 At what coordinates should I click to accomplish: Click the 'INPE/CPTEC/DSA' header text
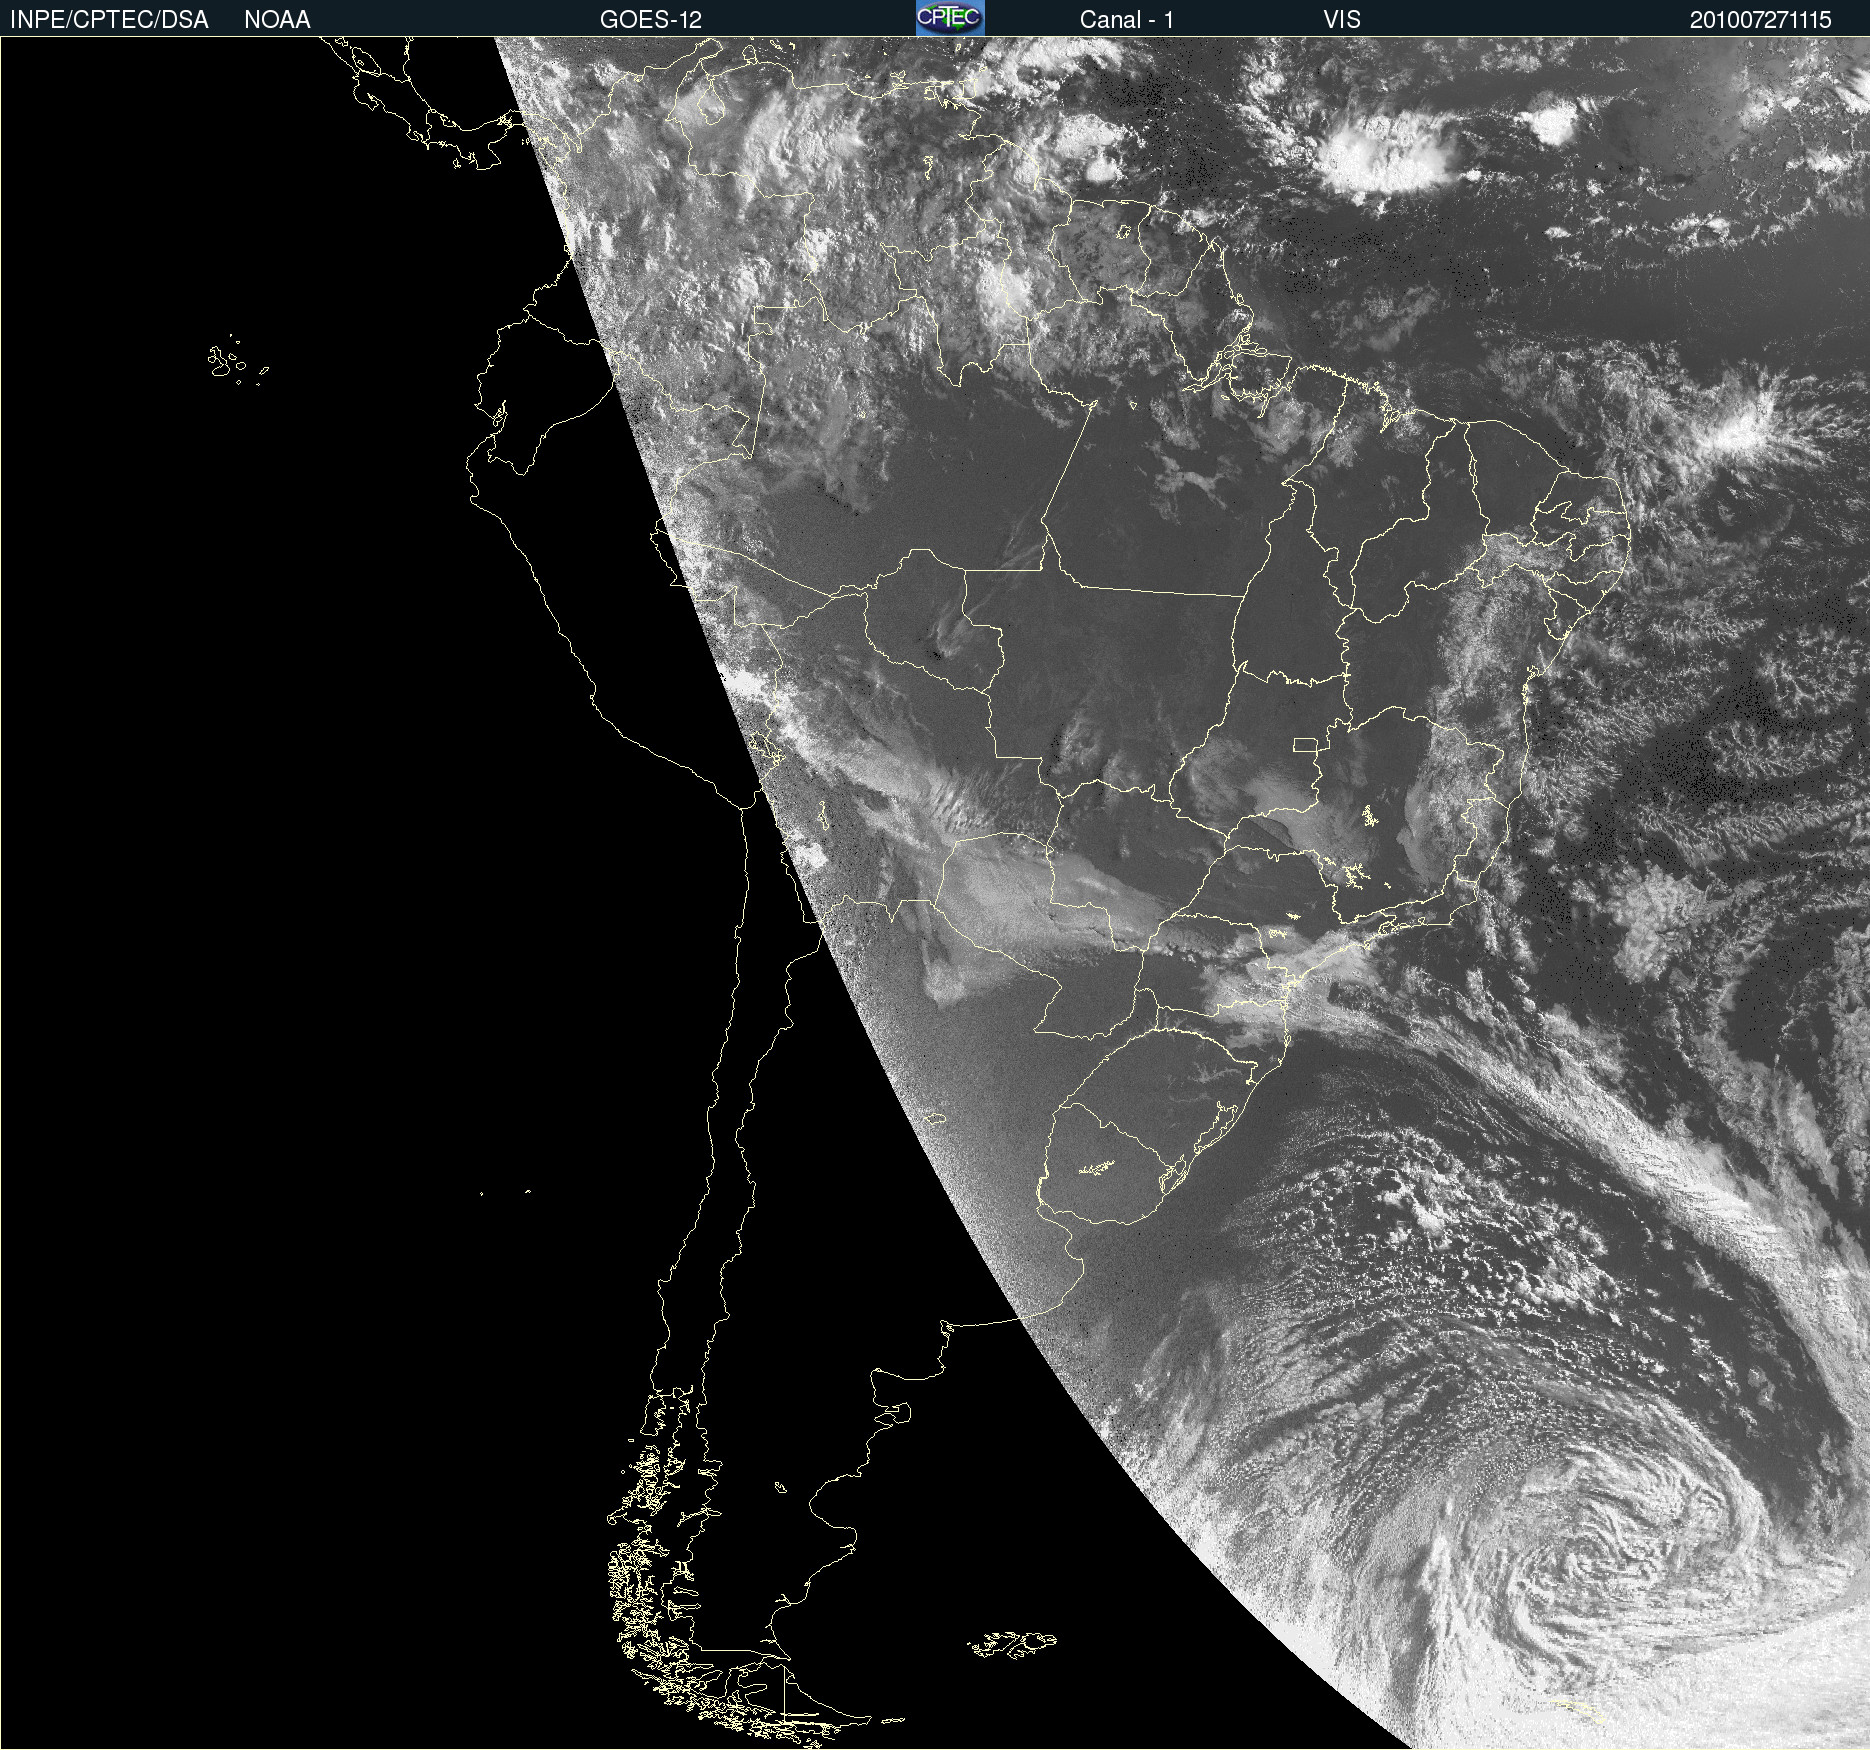click(x=109, y=20)
